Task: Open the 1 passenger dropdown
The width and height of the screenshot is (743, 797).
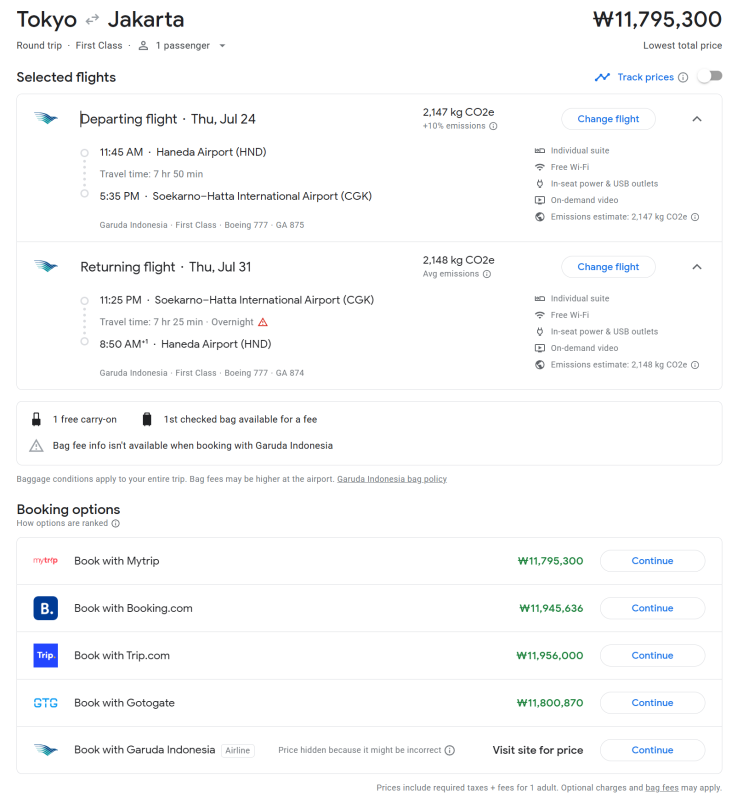Action: pyautogui.click(x=182, y=45)
